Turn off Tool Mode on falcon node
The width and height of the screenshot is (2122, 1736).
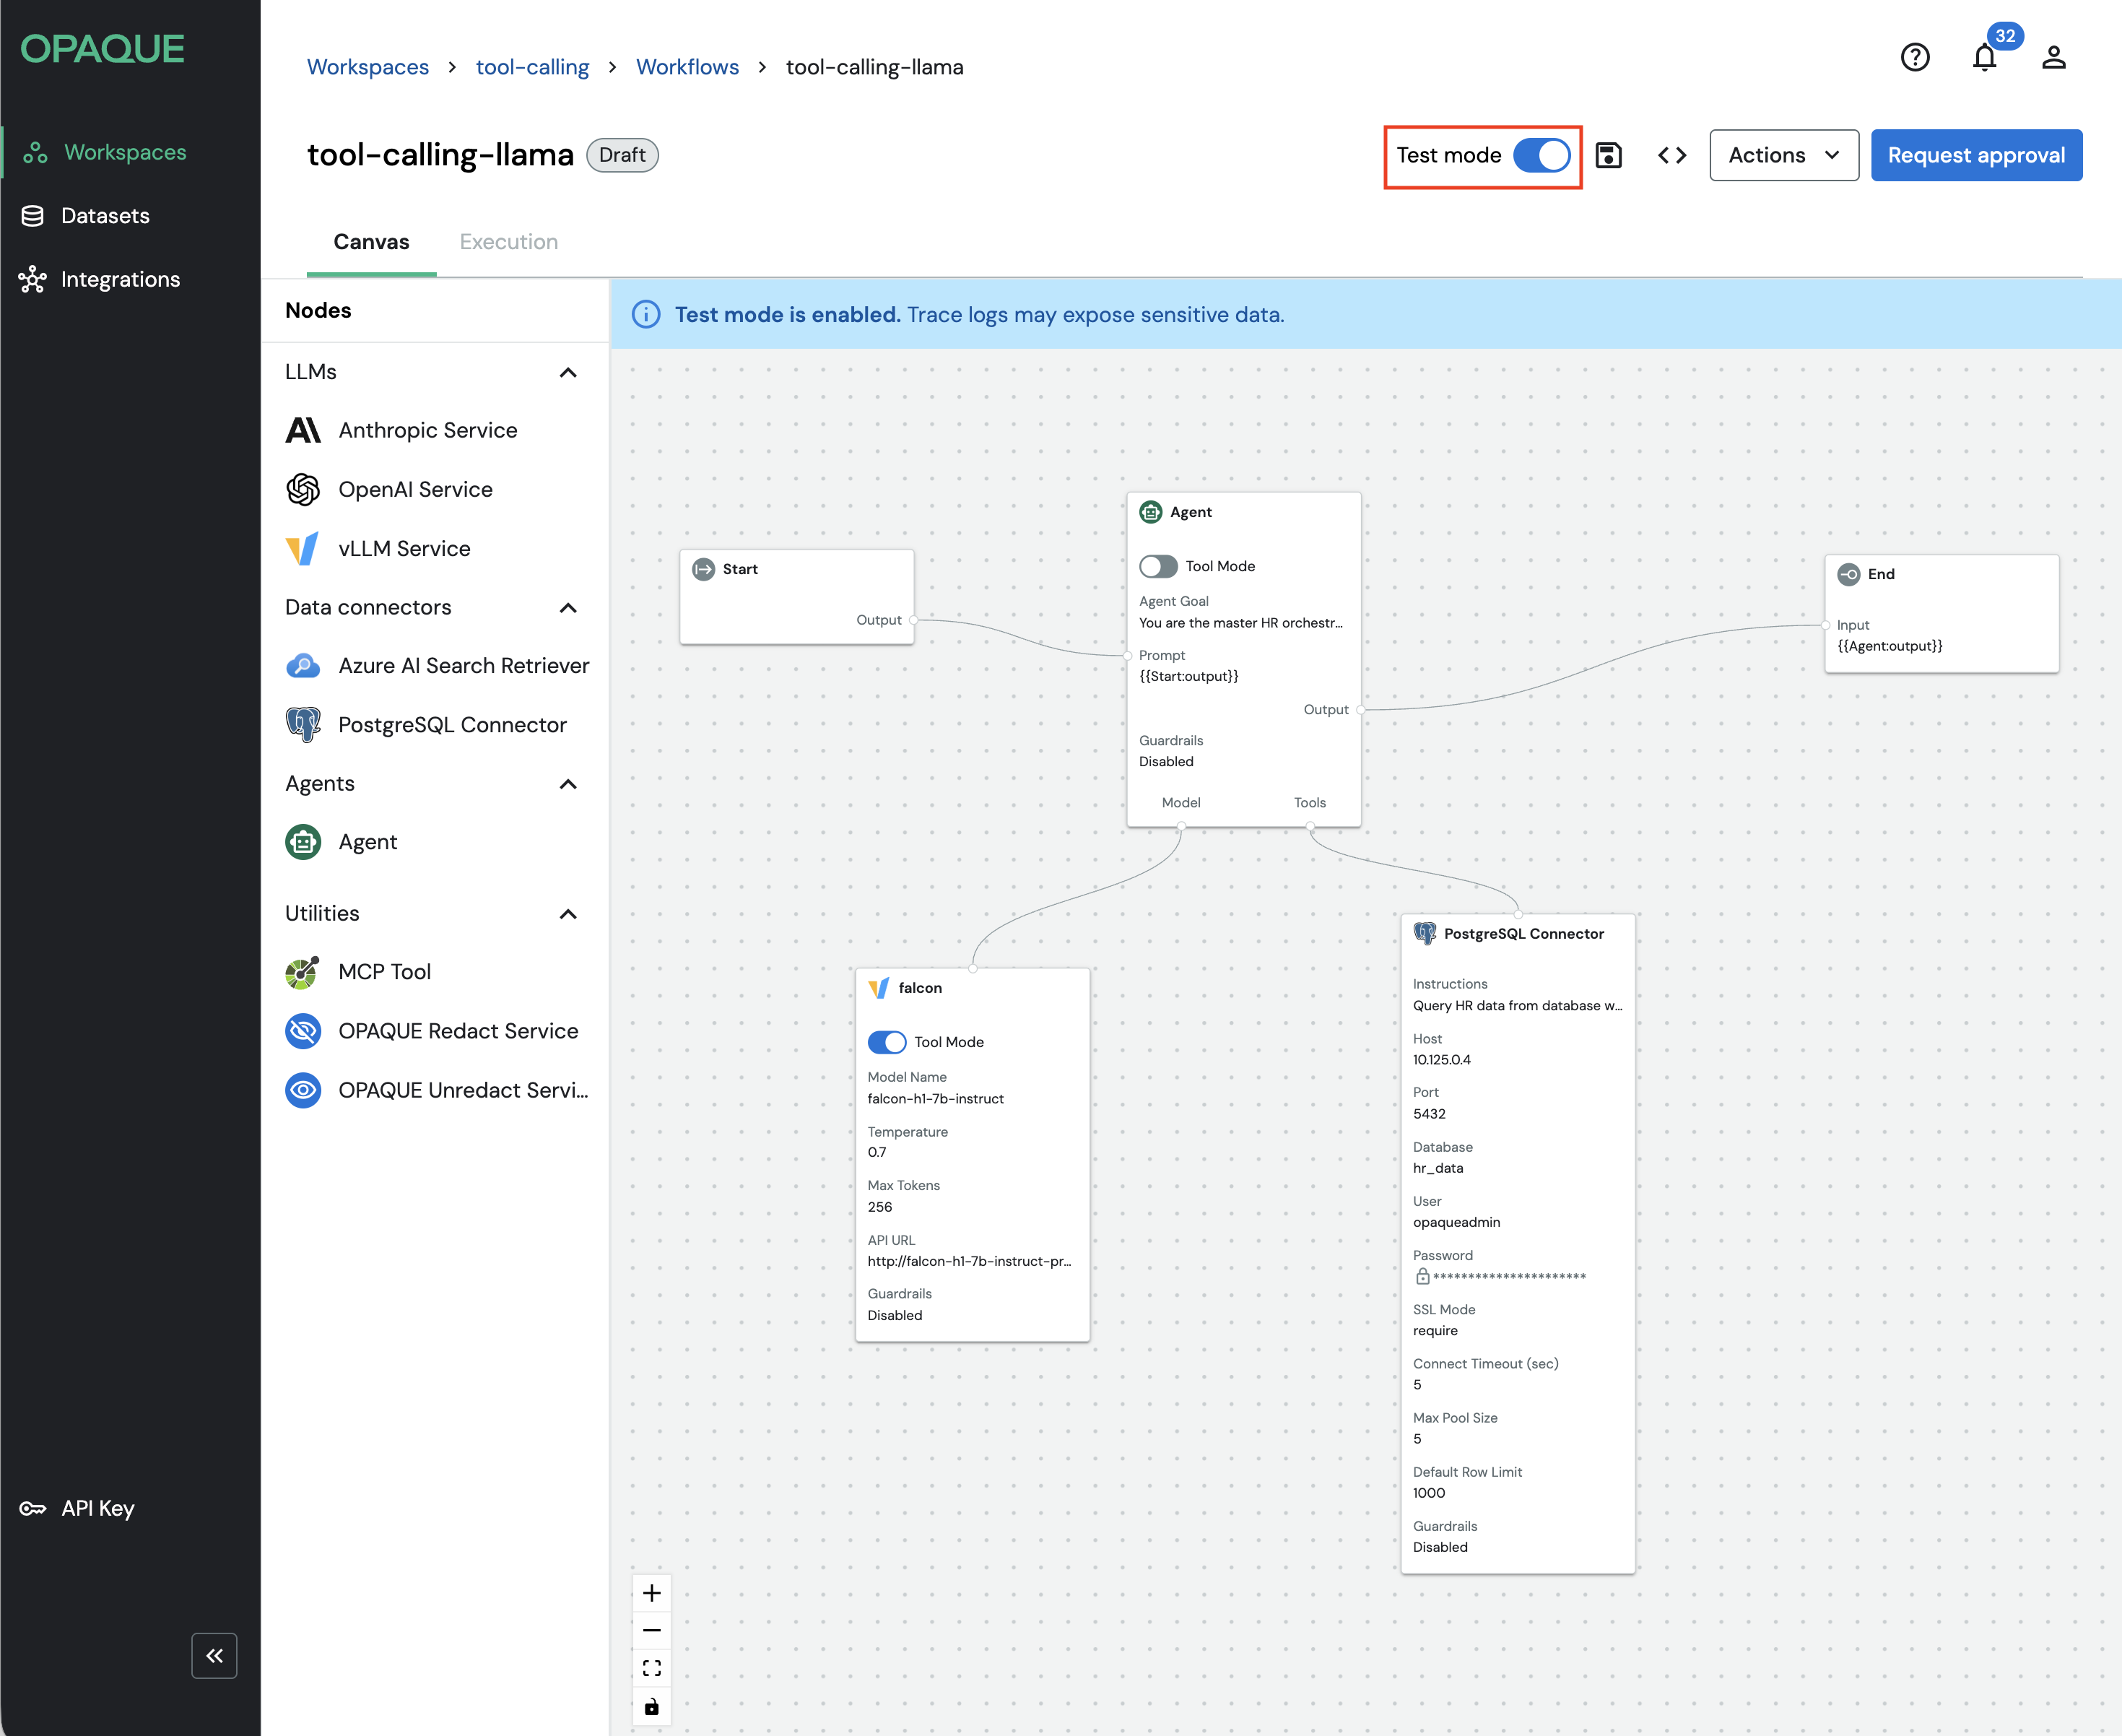click(x=886, y=1042)
